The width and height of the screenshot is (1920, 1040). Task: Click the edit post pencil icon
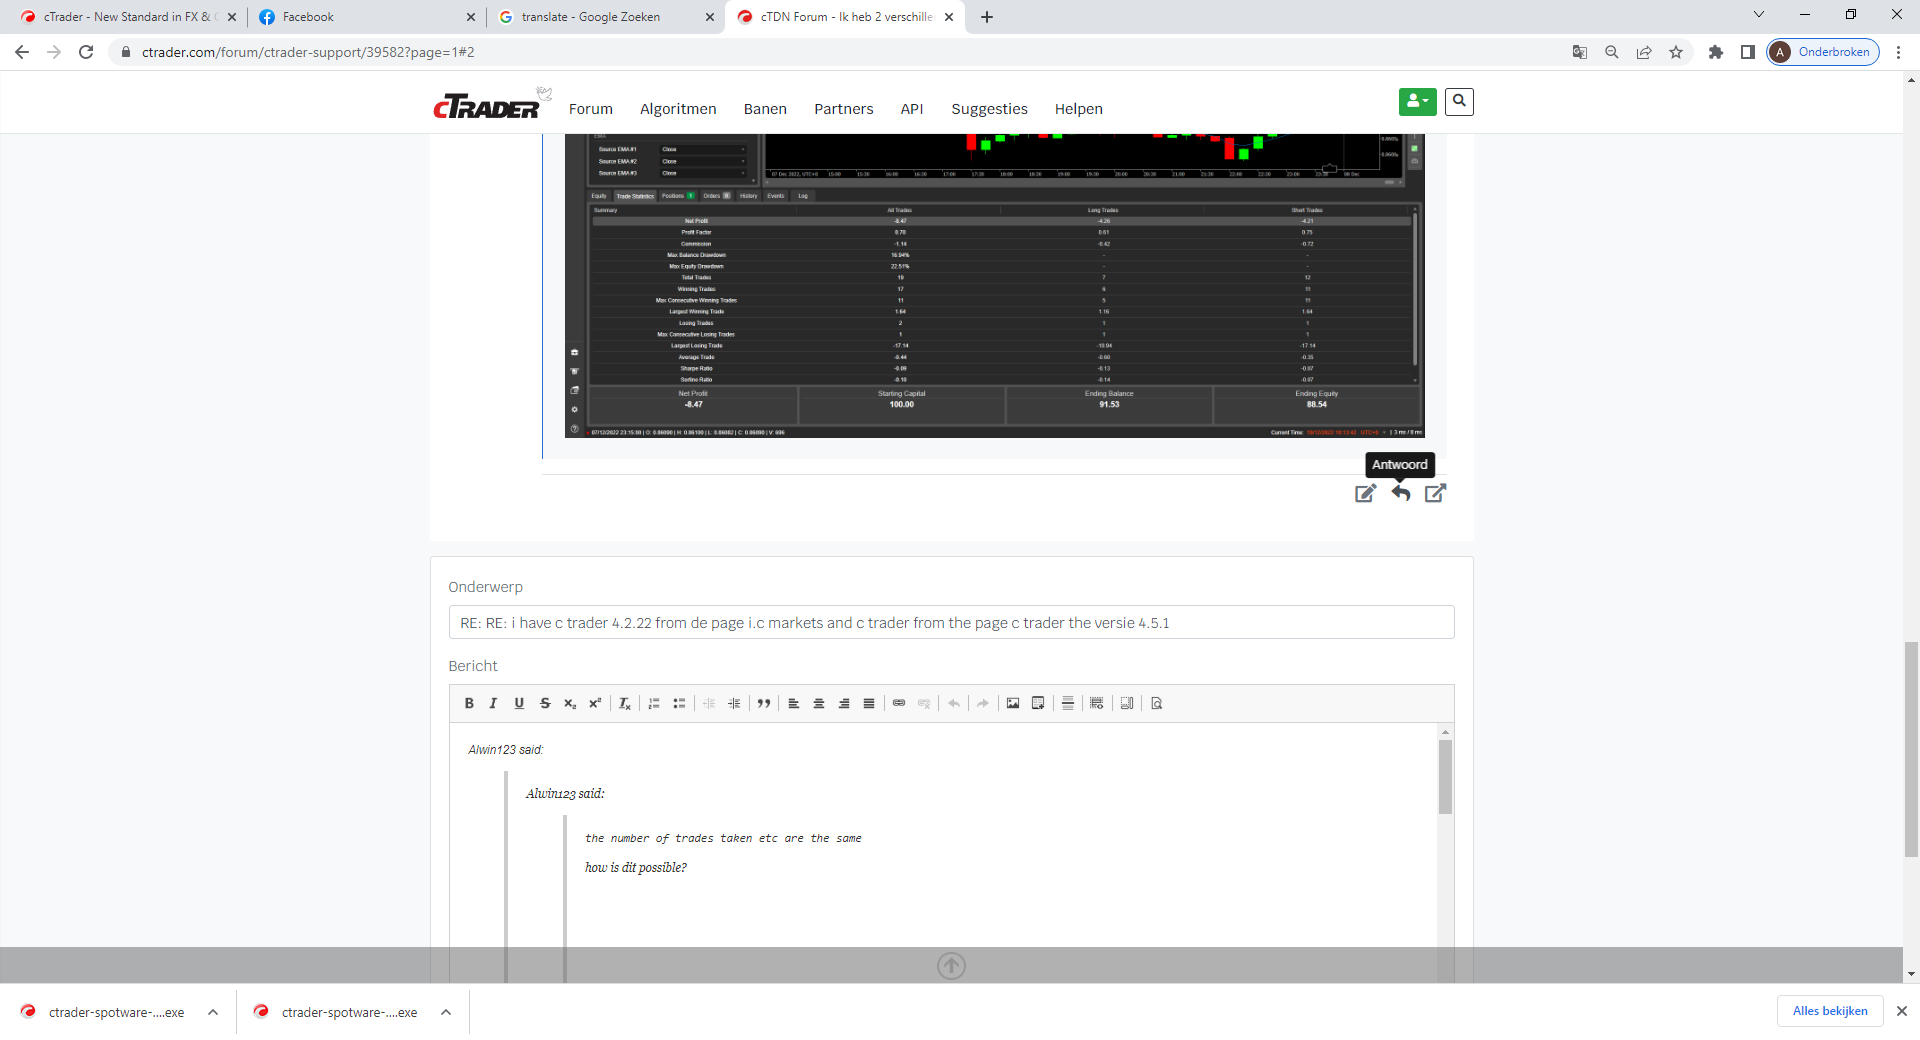pyautogui.click(x=1365, y=493)
